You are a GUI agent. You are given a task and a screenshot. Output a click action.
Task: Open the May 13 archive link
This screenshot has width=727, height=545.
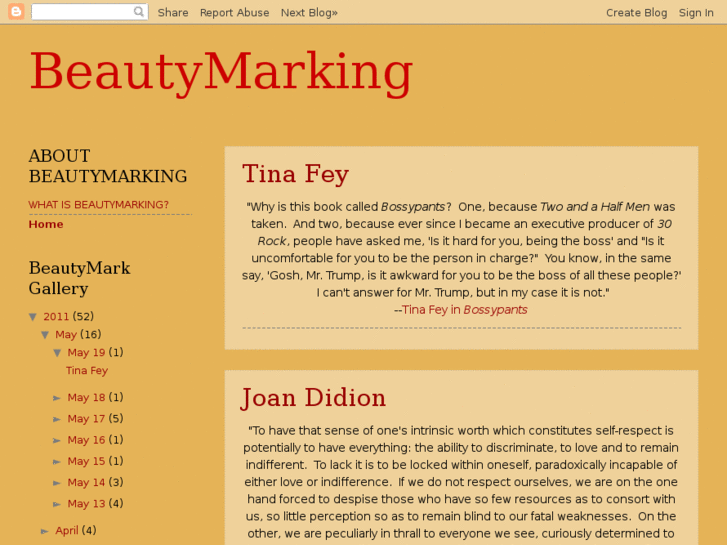point(86,504)
